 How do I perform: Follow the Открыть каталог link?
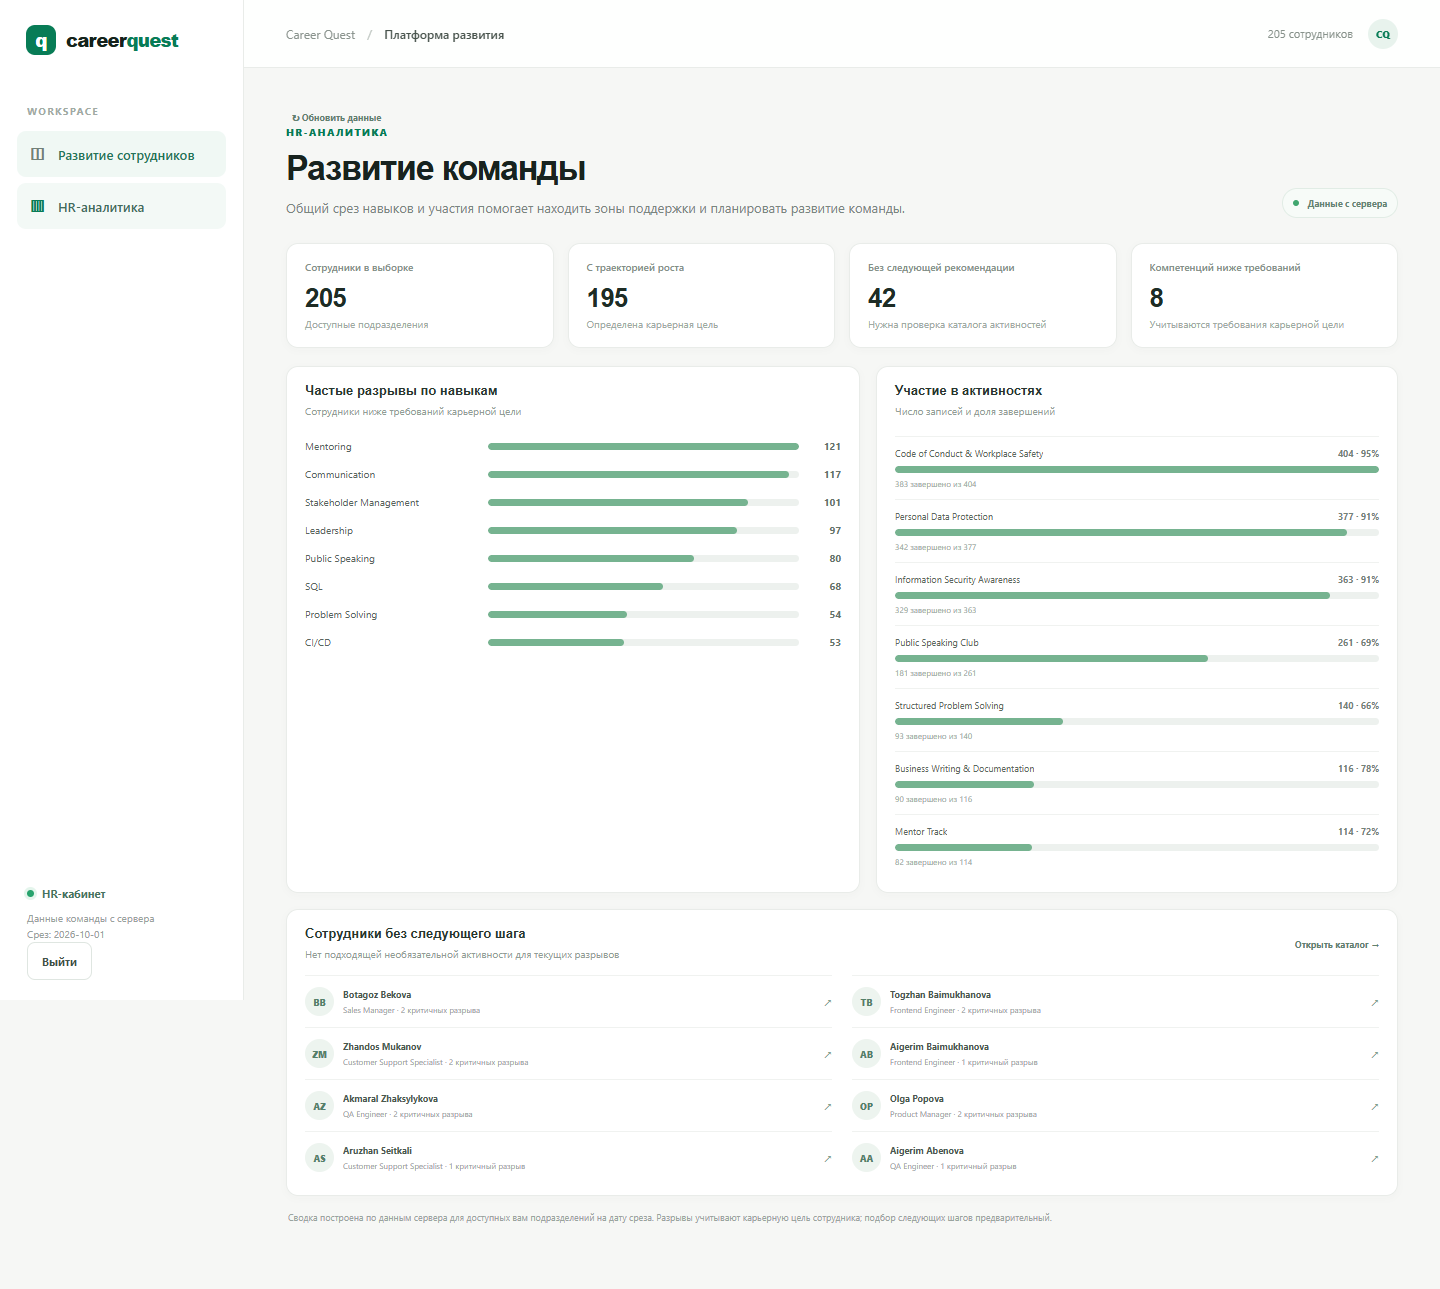click(1336, 945)
